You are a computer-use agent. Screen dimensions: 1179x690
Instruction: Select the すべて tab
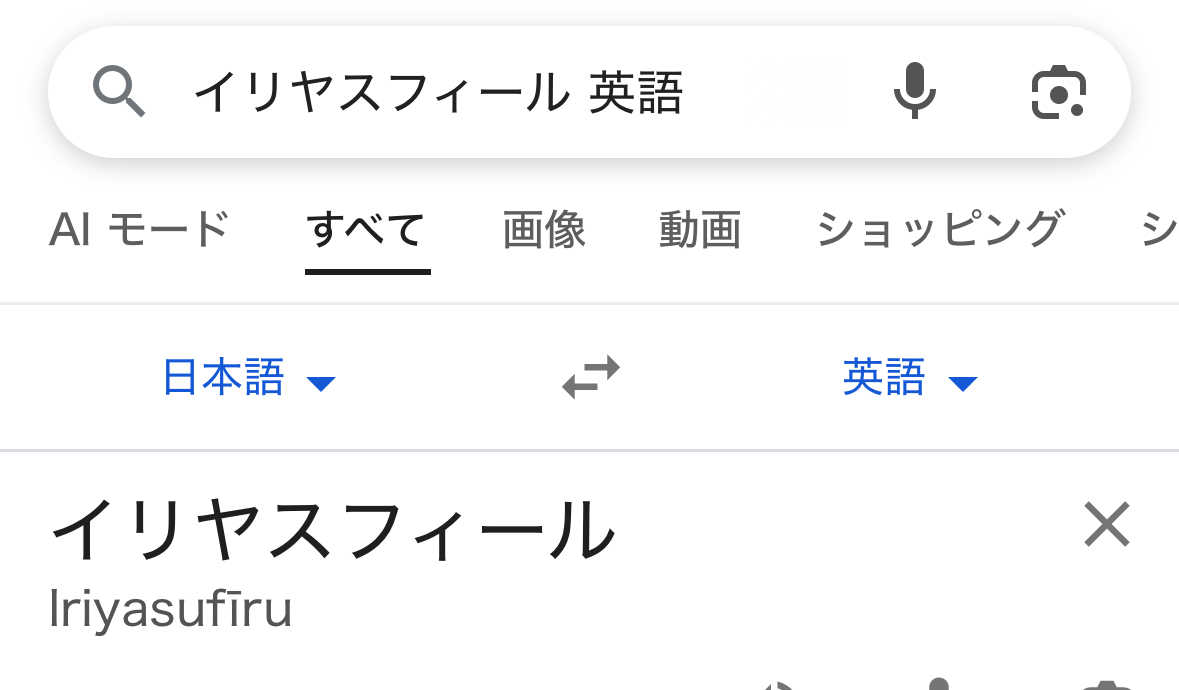(x=367, y=230)
